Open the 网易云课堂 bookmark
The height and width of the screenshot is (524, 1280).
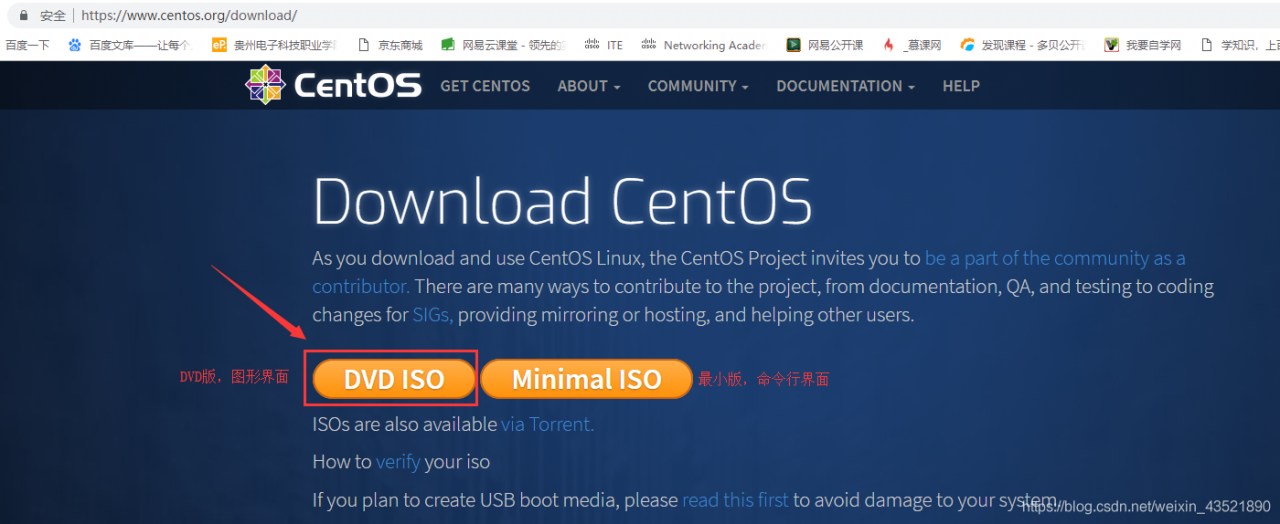pos(504,45)
